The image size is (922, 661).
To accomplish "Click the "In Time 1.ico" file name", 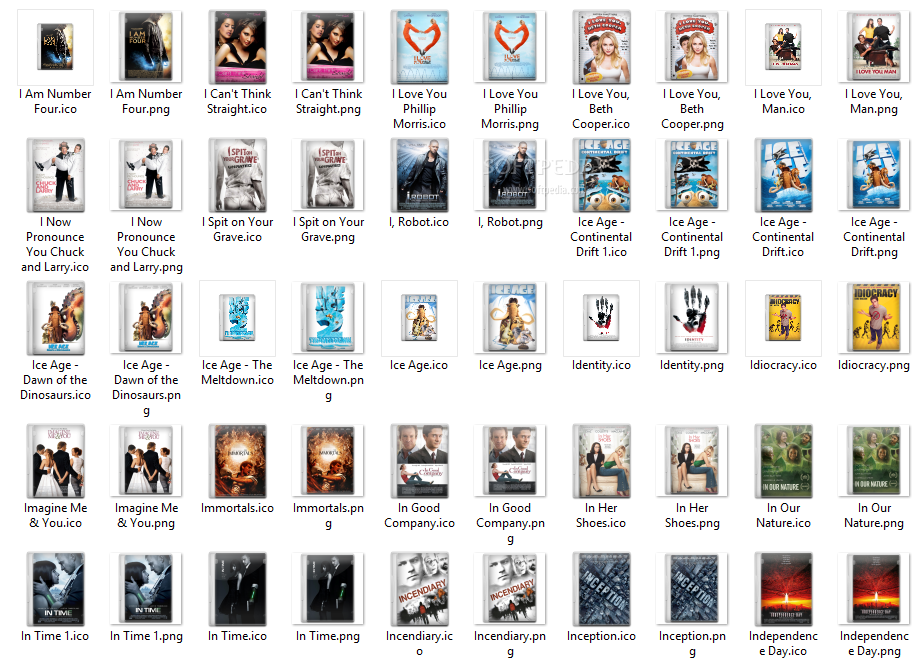I will [55, 636].
